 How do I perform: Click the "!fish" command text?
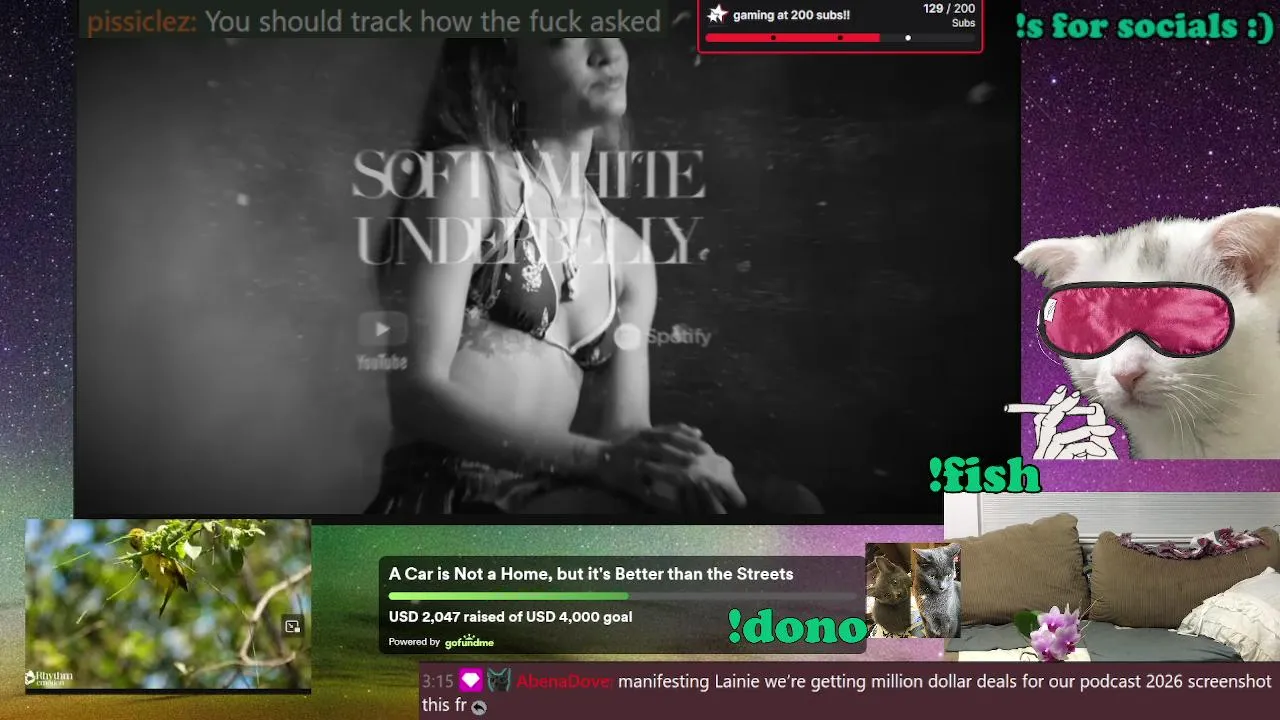click(x=985, y=475)
